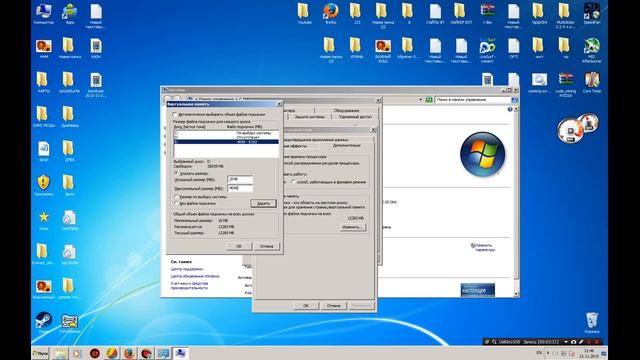This screenshot has width=640, height=360.
Task: Click the 'Задать' button
Action: coord(263,203)
